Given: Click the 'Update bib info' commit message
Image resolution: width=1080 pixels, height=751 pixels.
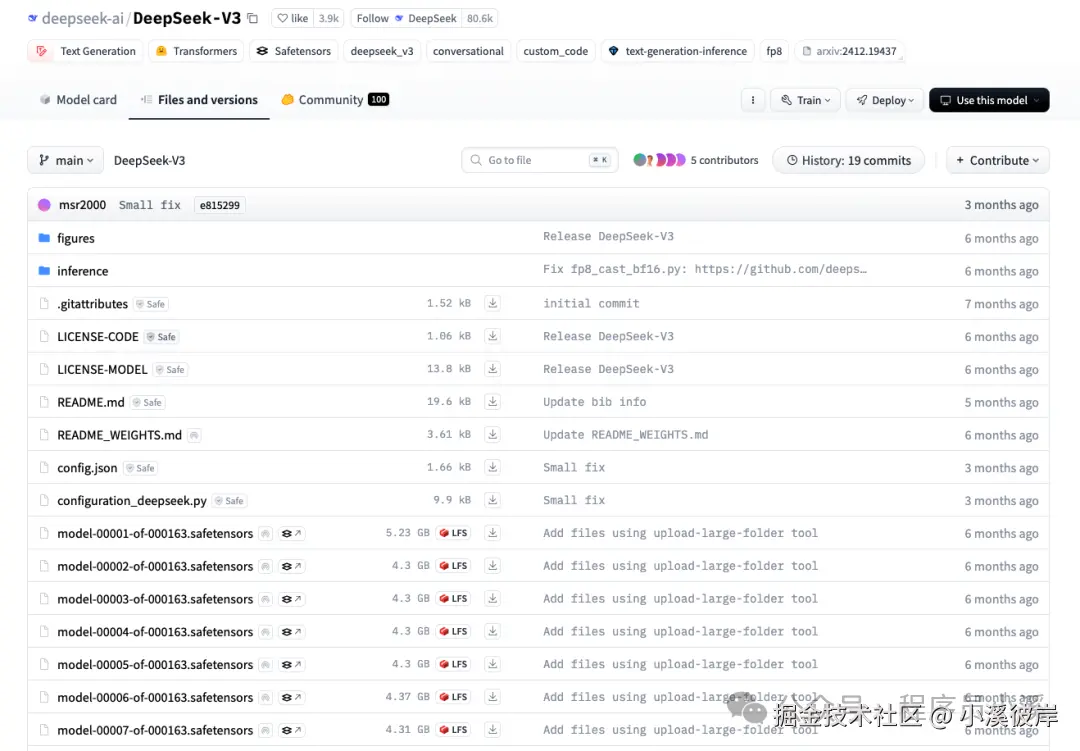Looking at the screenshot, I should point(594,402).
